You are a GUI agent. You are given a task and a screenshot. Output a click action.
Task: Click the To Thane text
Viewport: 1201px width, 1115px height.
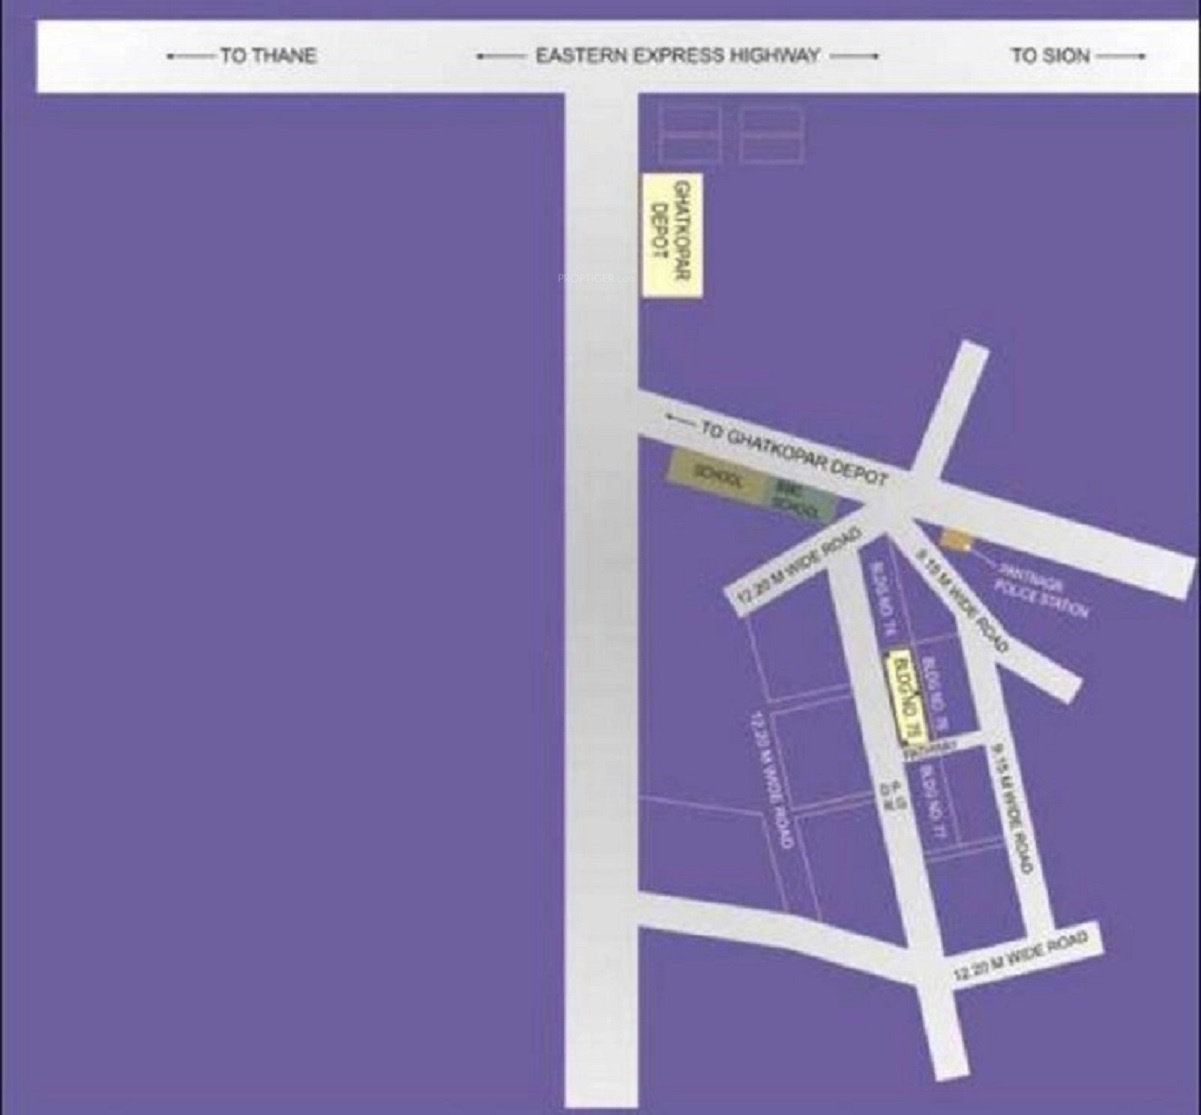267,56
